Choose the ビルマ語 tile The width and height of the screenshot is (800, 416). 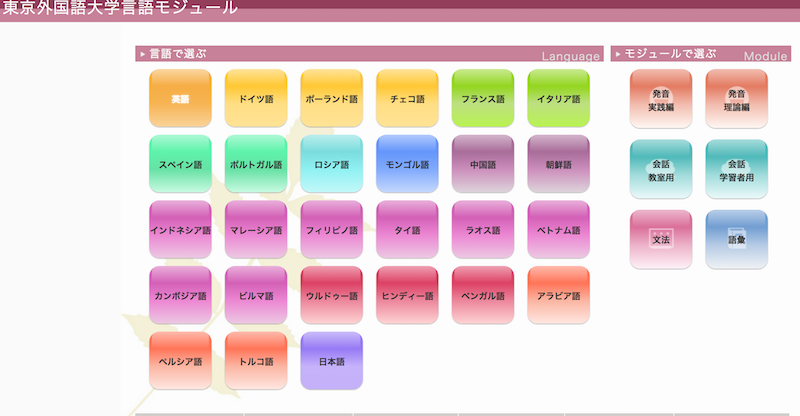coord(256,295)
